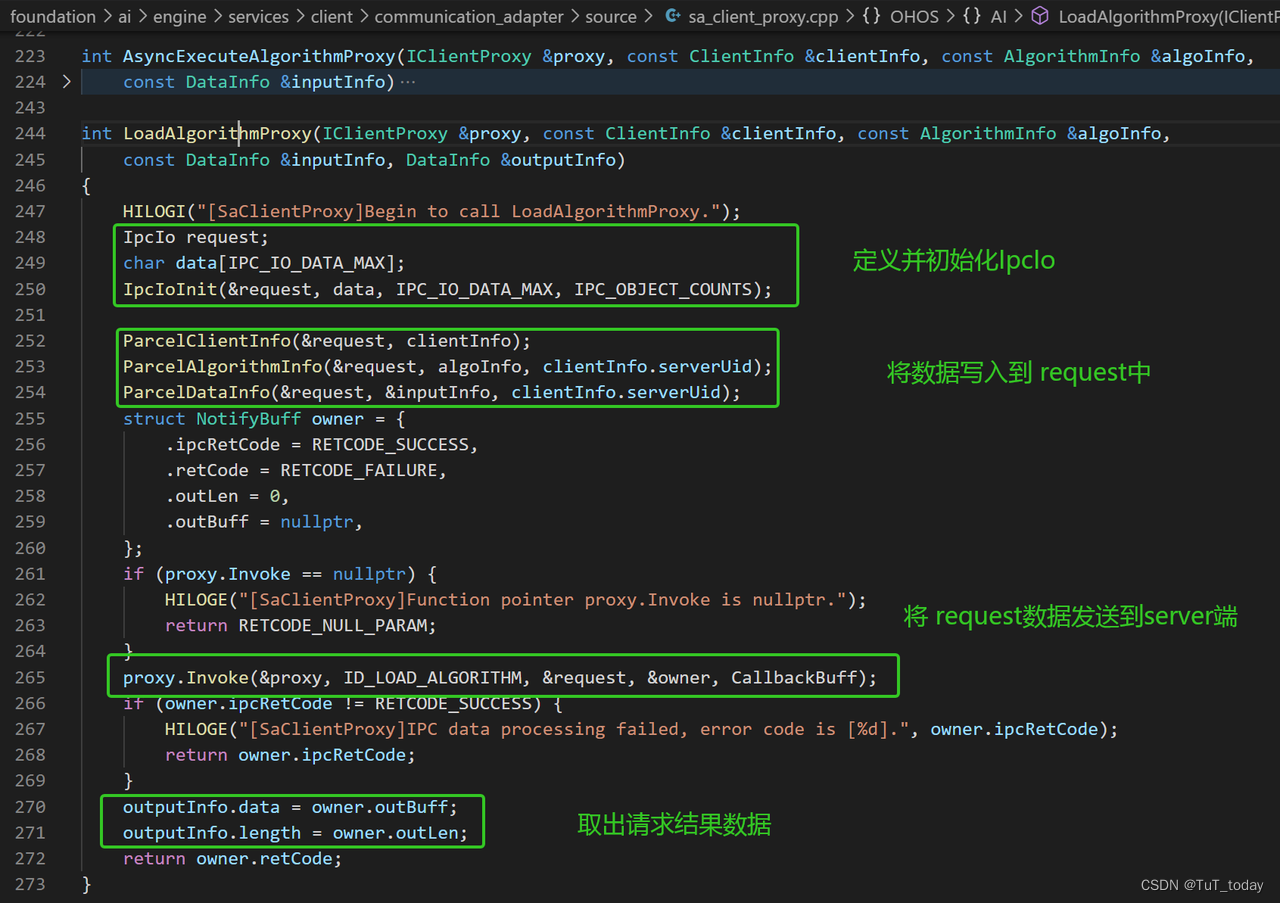The height and width of the screenshot is (903, 1280).
Task: Click 'IpcIo request;' on line 248
Action: [196, 238]
